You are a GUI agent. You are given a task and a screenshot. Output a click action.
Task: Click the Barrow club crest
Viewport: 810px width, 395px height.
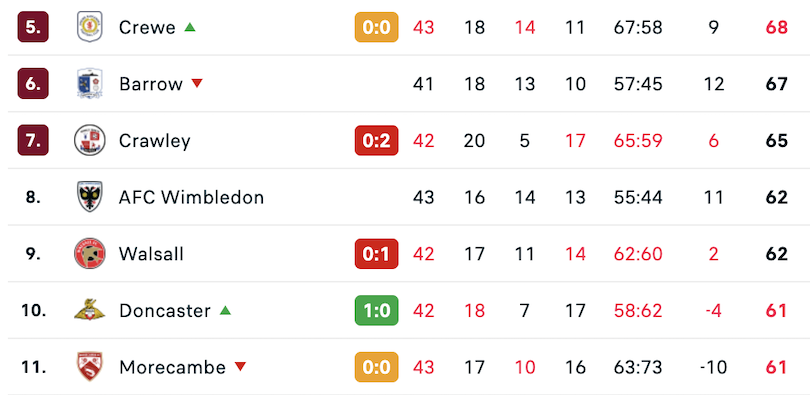tap(89, 84)
